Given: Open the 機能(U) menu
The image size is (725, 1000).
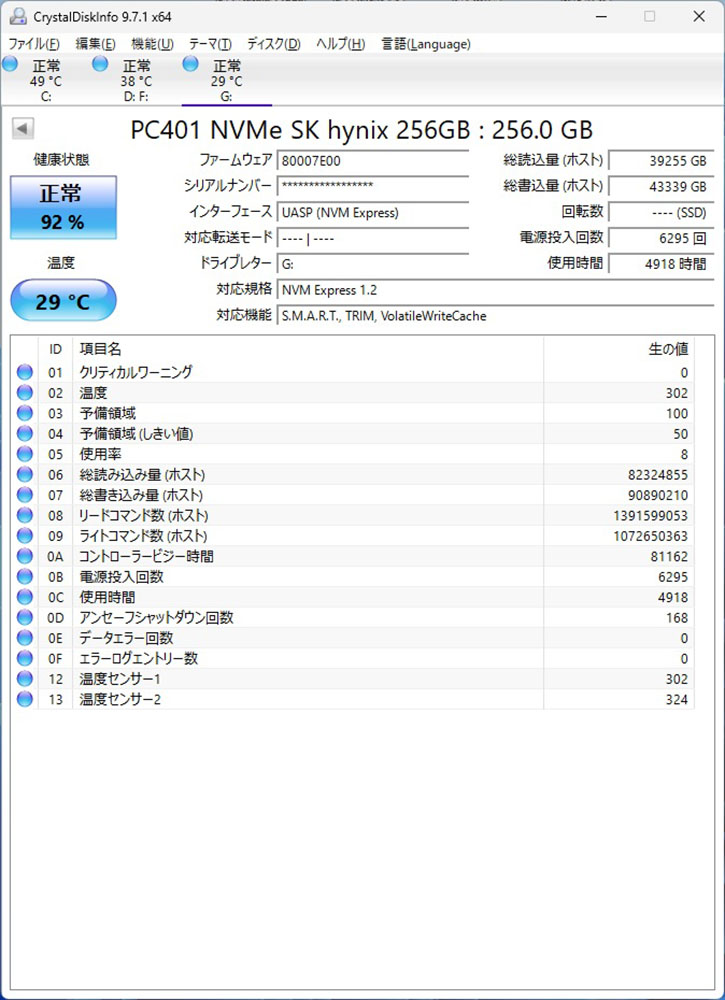Looking at the screenshot, I should [x=152, y=44].
